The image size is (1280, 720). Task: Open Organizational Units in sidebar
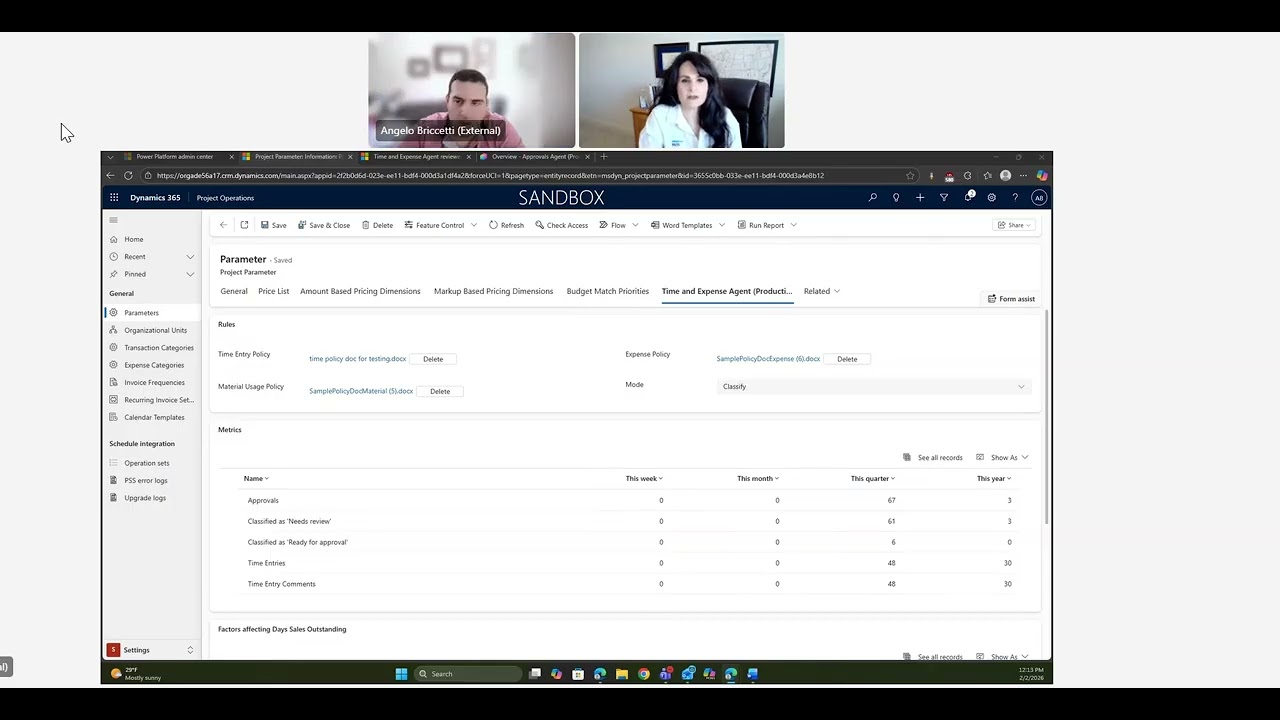tap(155, 330)
